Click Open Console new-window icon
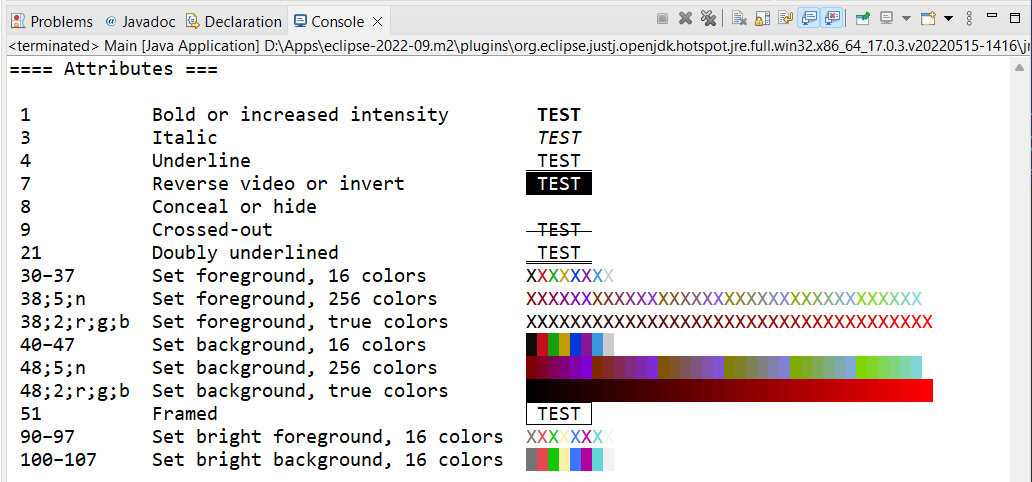 pyautogui.click(x=928, y=19)
